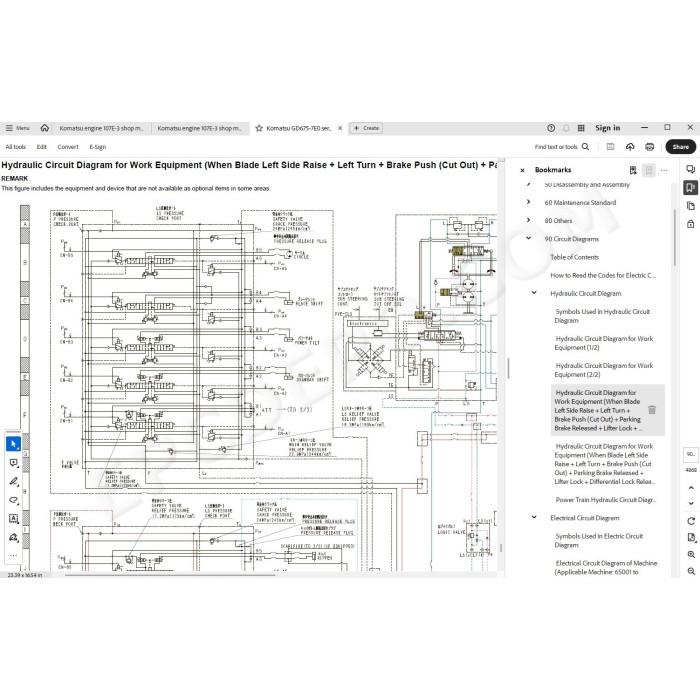700x700 pixels.
Task: Open the lock security sidebar icon
Action: tap(691, 224)
